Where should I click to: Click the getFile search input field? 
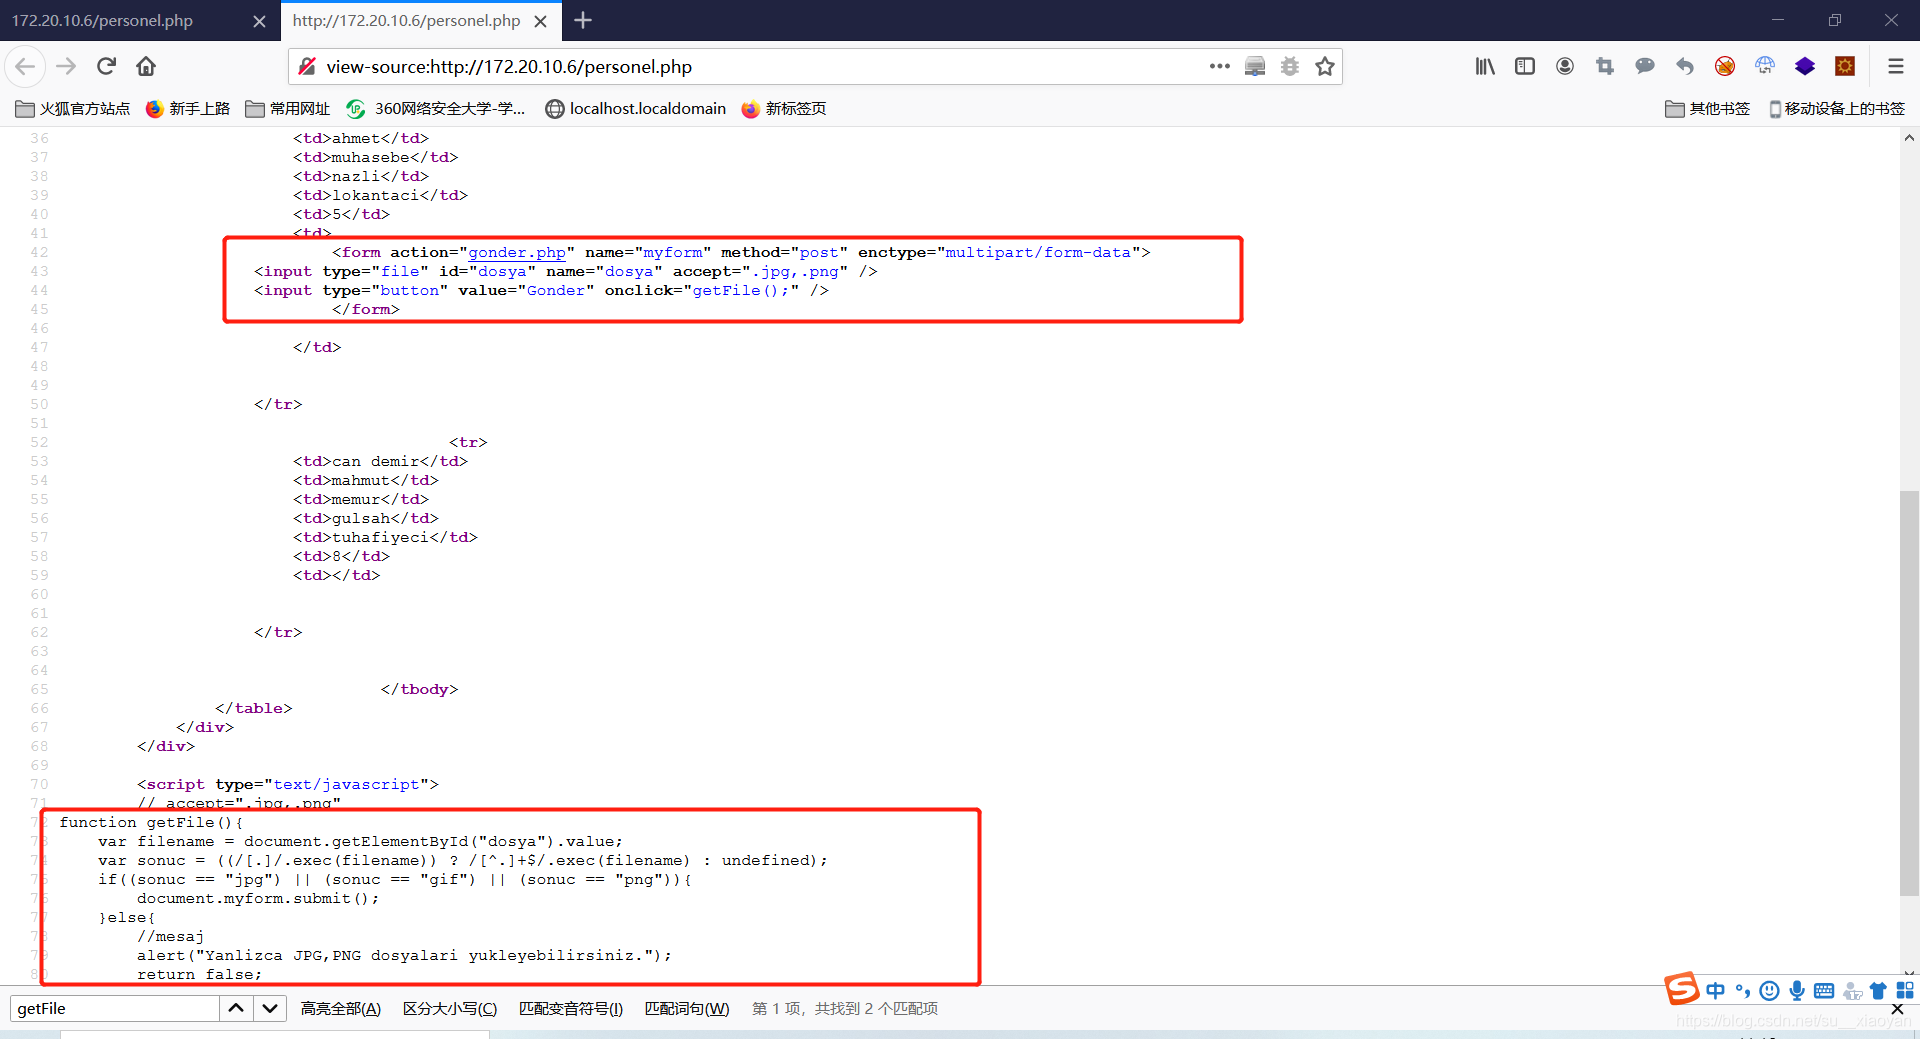(x=115, y=1008)
